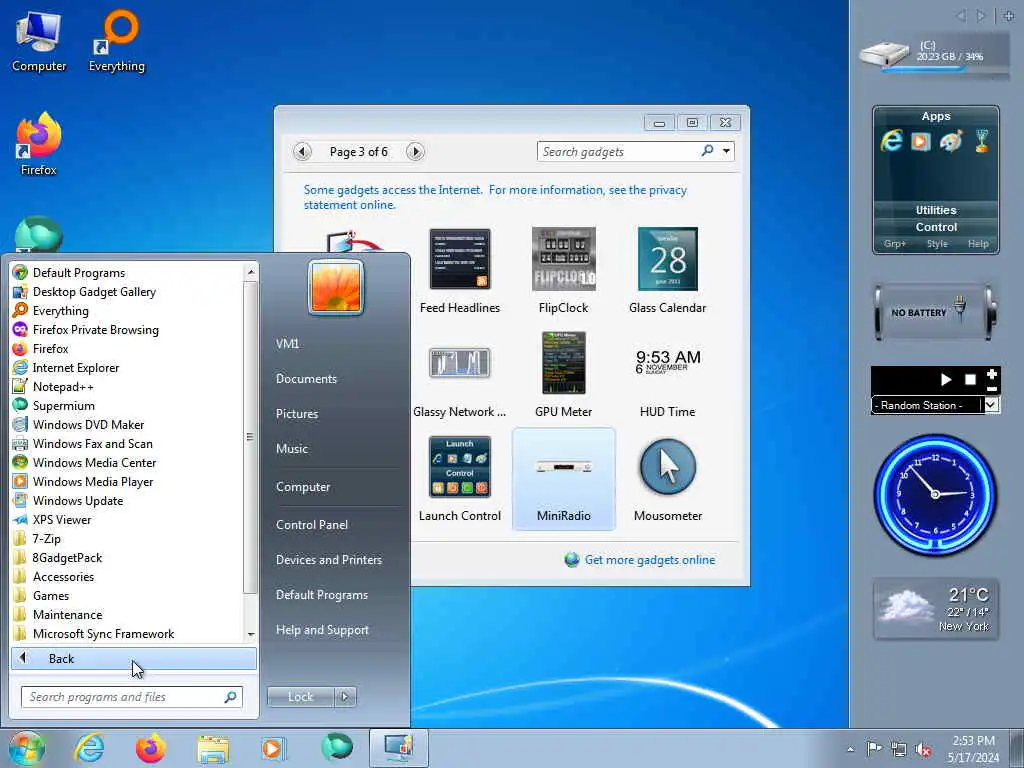Increase radio gadget volume with the plus button

tap(992, 374)
